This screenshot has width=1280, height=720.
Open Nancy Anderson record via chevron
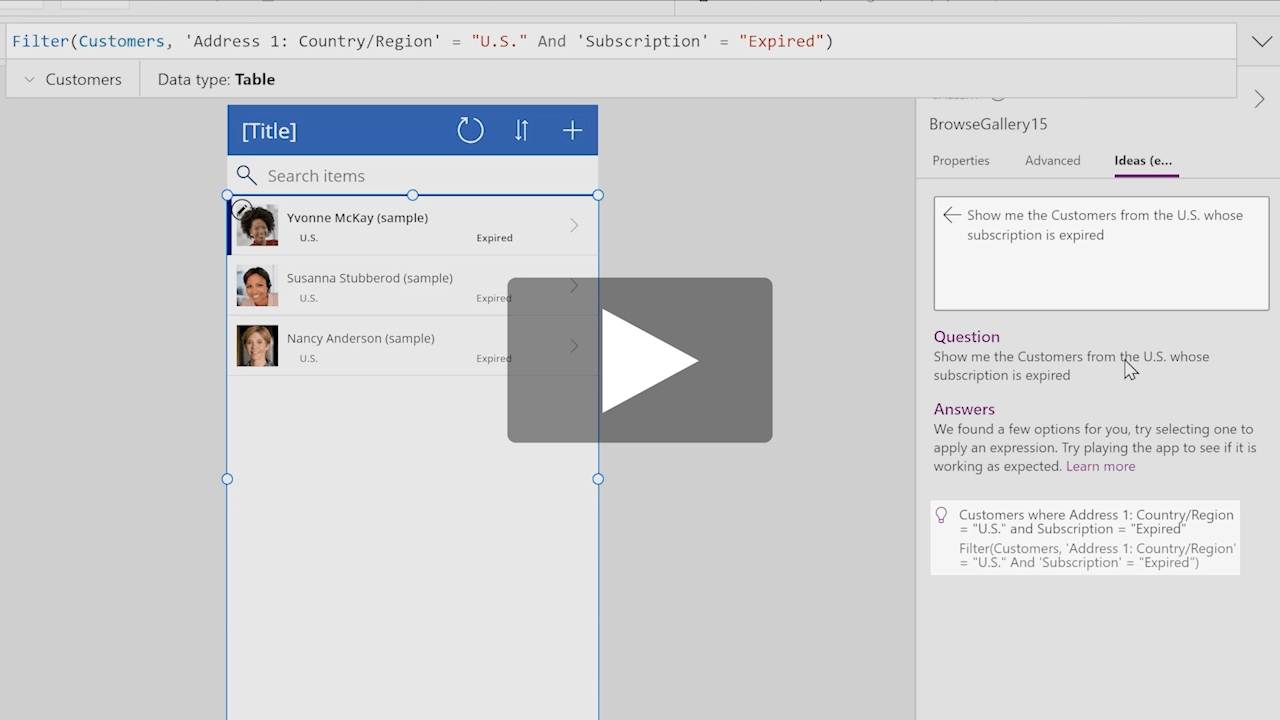tap(574, 346)
